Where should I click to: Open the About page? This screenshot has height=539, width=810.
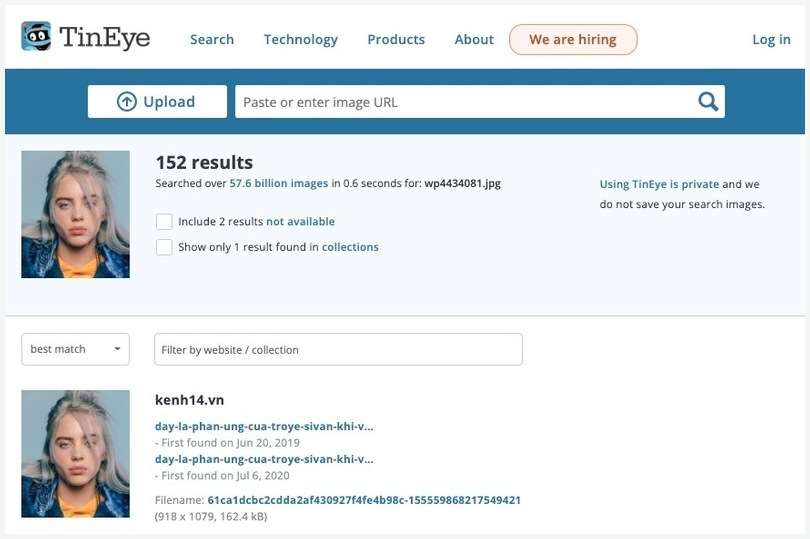(474, 40)
